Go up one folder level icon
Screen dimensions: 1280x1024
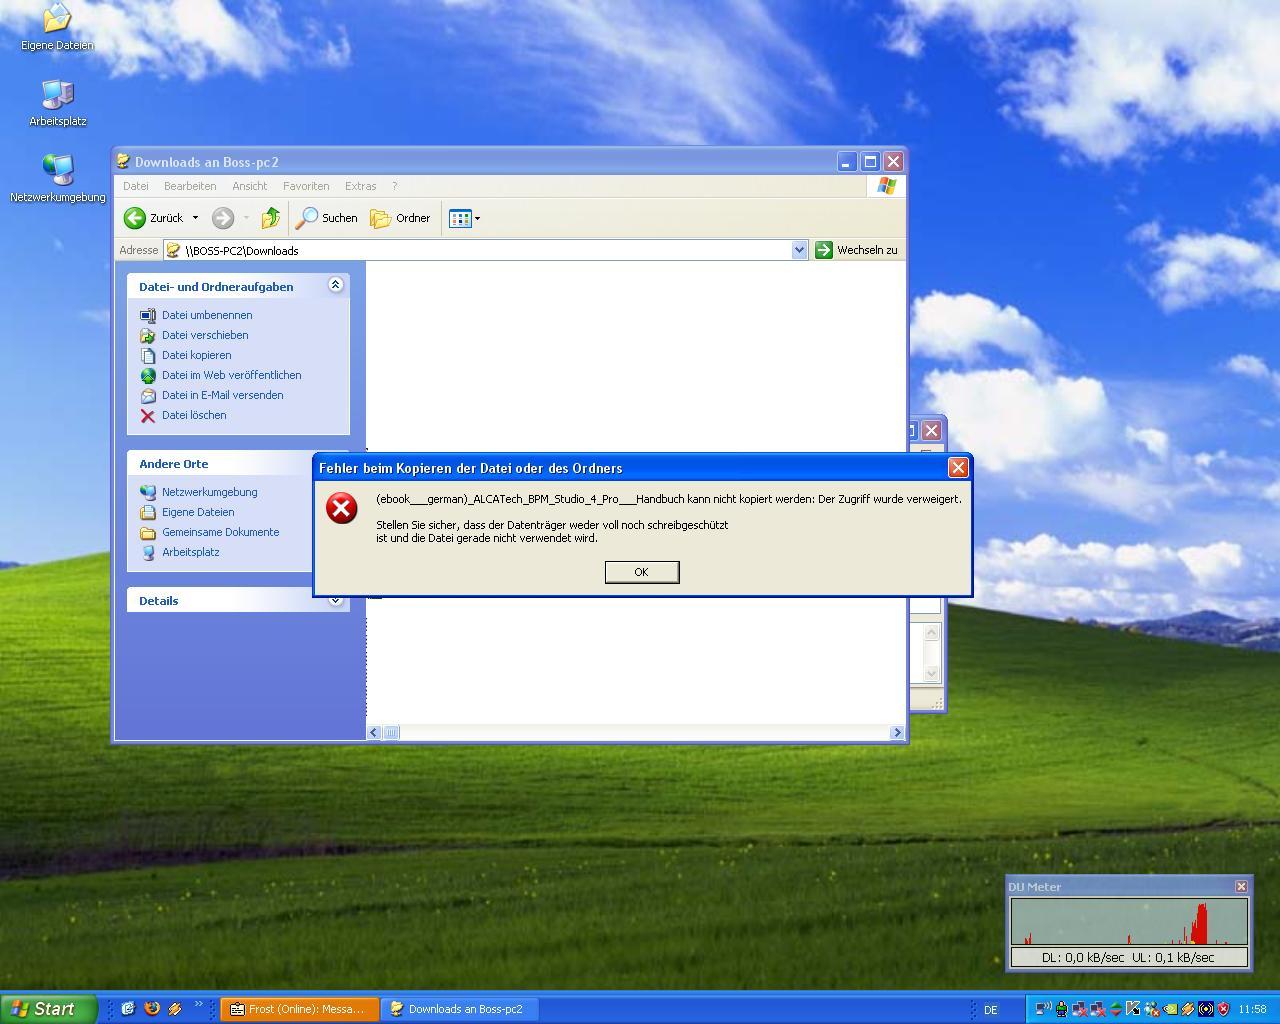270,218
